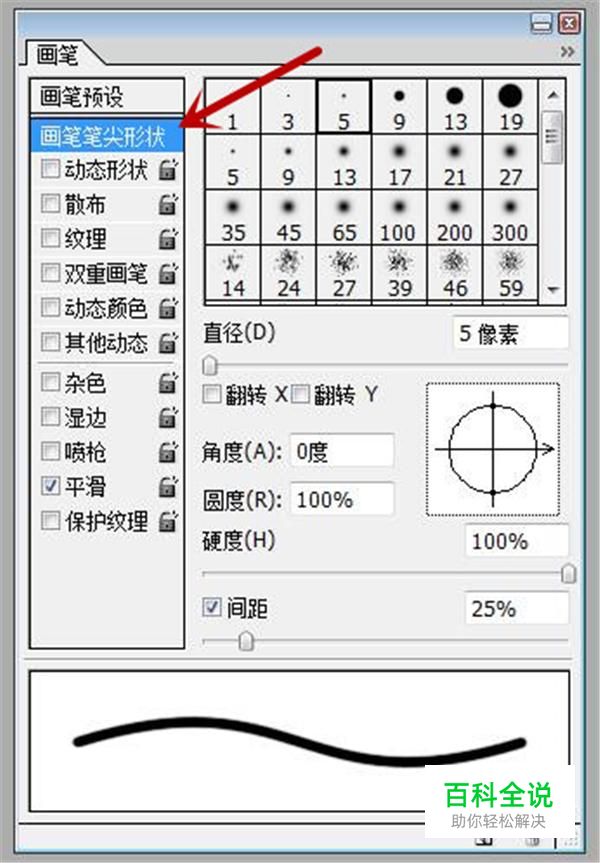600x863 pixels.
Task: Toggle the lock icon for 湿边
Action: coord(168,418)
